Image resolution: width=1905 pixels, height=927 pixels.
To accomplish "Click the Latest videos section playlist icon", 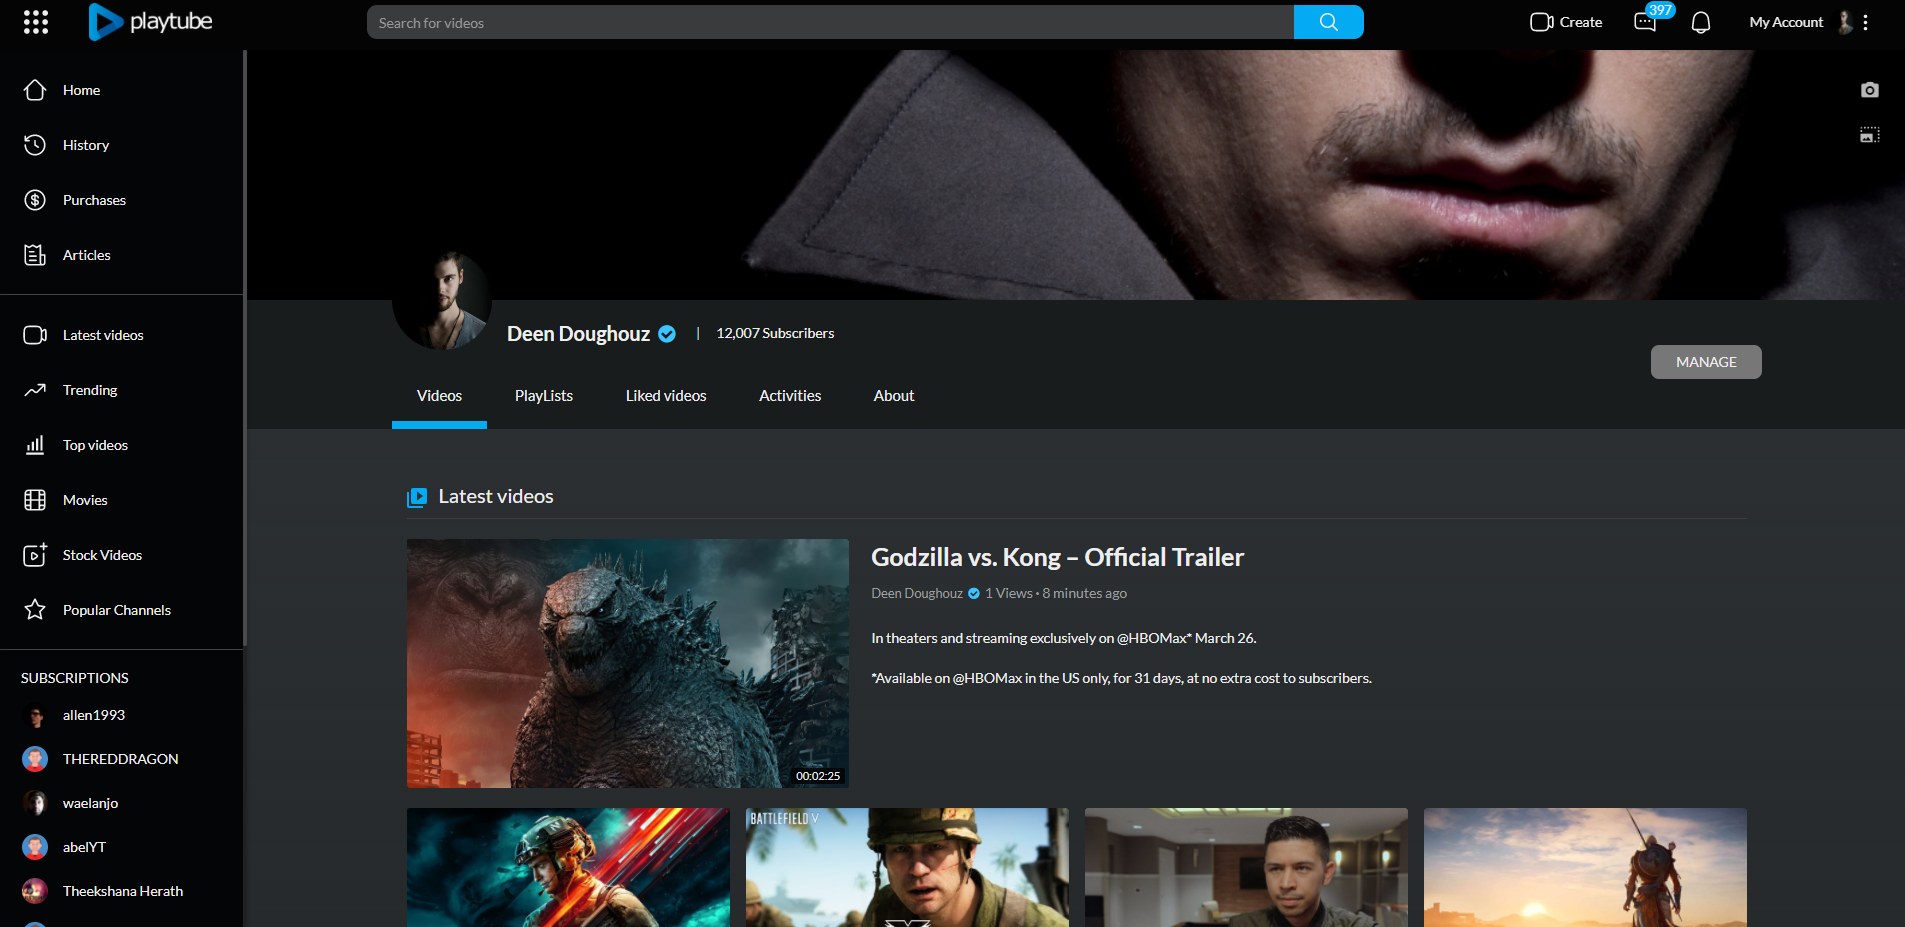I will pos(417,497).
